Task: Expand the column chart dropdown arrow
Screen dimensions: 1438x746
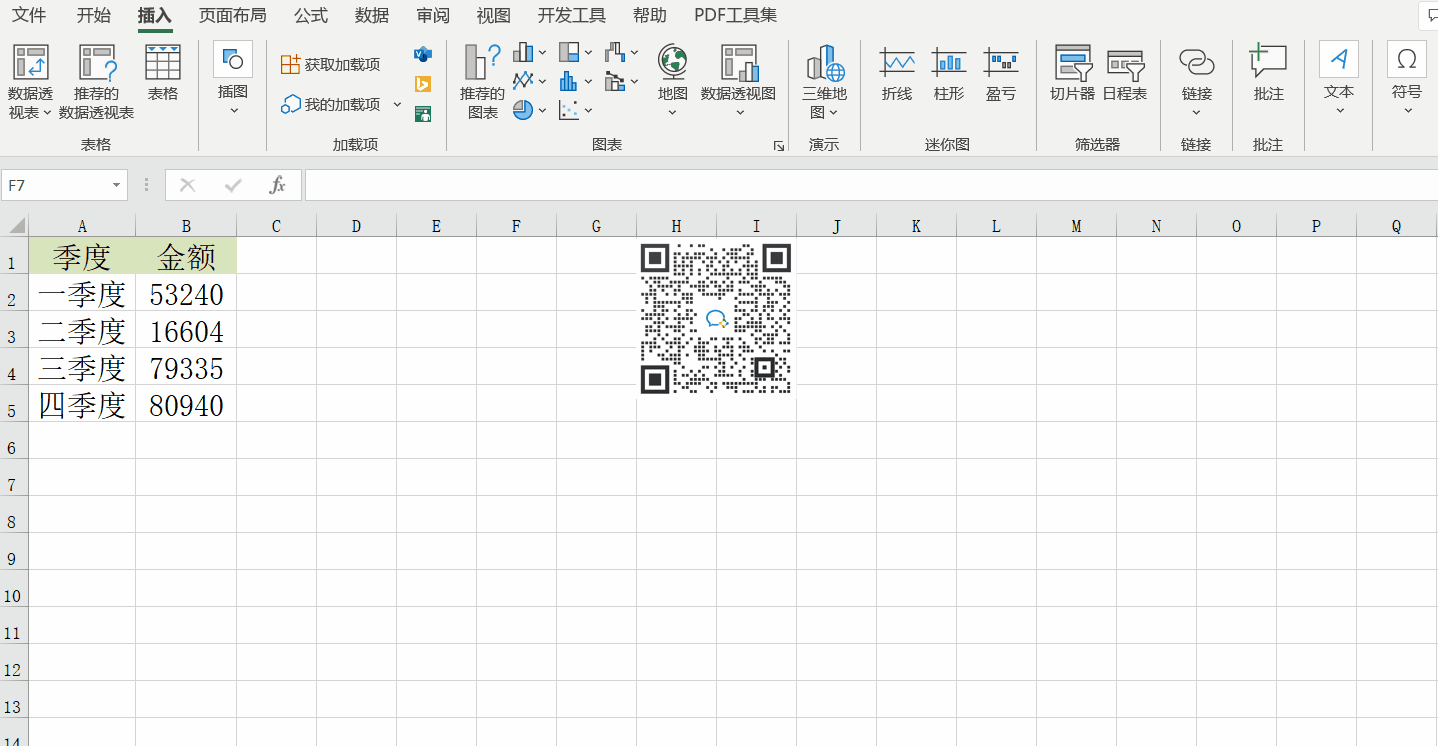Action: (543, 52)
